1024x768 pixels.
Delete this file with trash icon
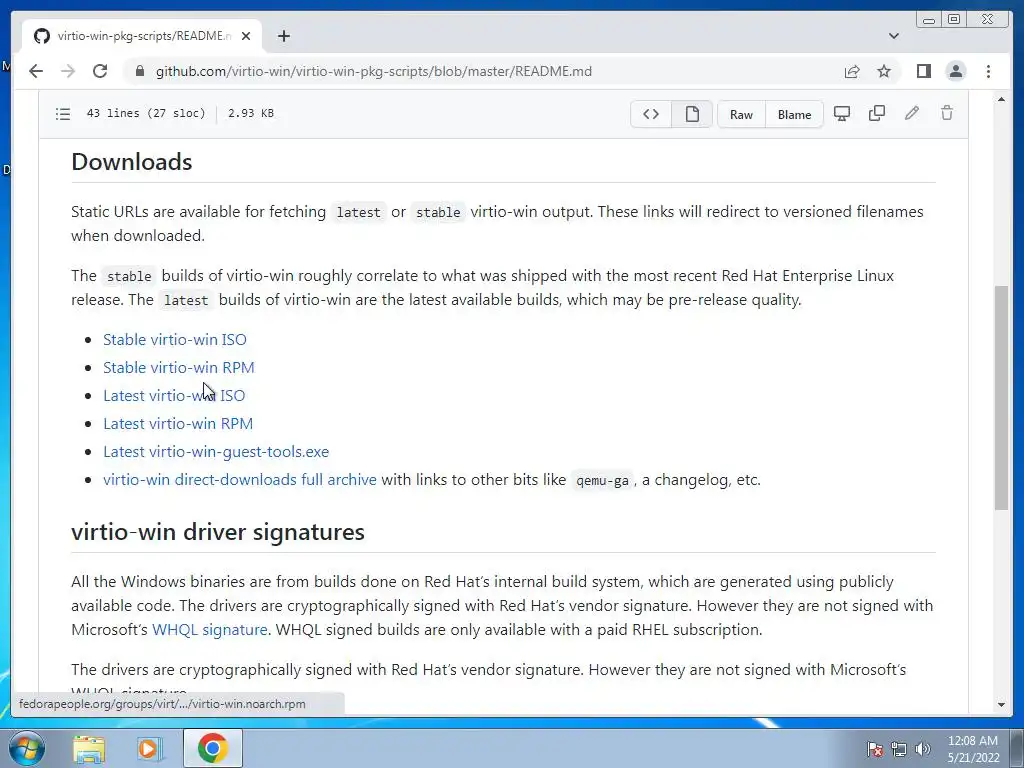[947, 114]
